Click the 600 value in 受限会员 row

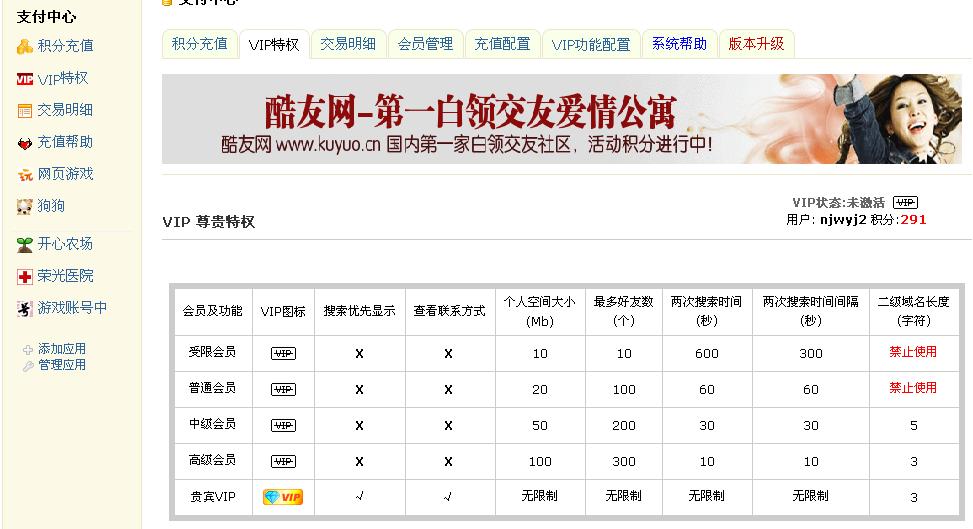(707, 354)
